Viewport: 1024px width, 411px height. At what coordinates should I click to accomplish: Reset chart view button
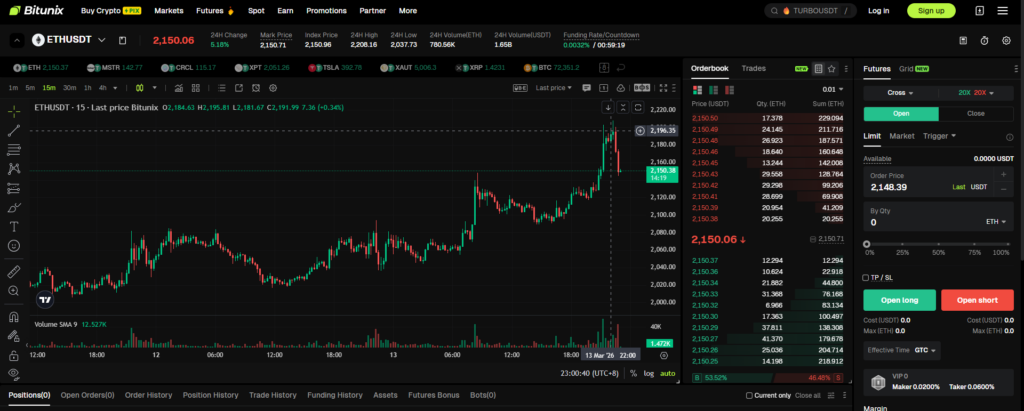click(x=638, y=107)
